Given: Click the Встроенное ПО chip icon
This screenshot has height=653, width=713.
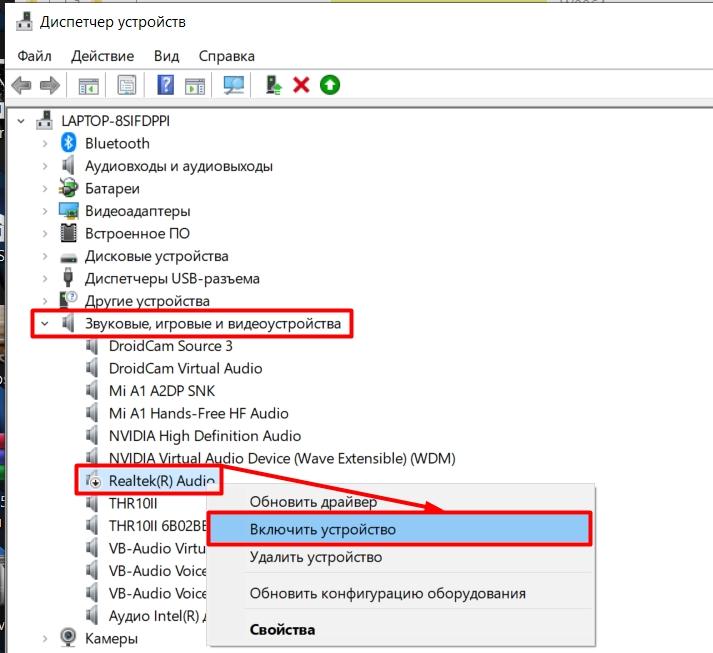Looking at the screenshot, I should pos(69,233).
